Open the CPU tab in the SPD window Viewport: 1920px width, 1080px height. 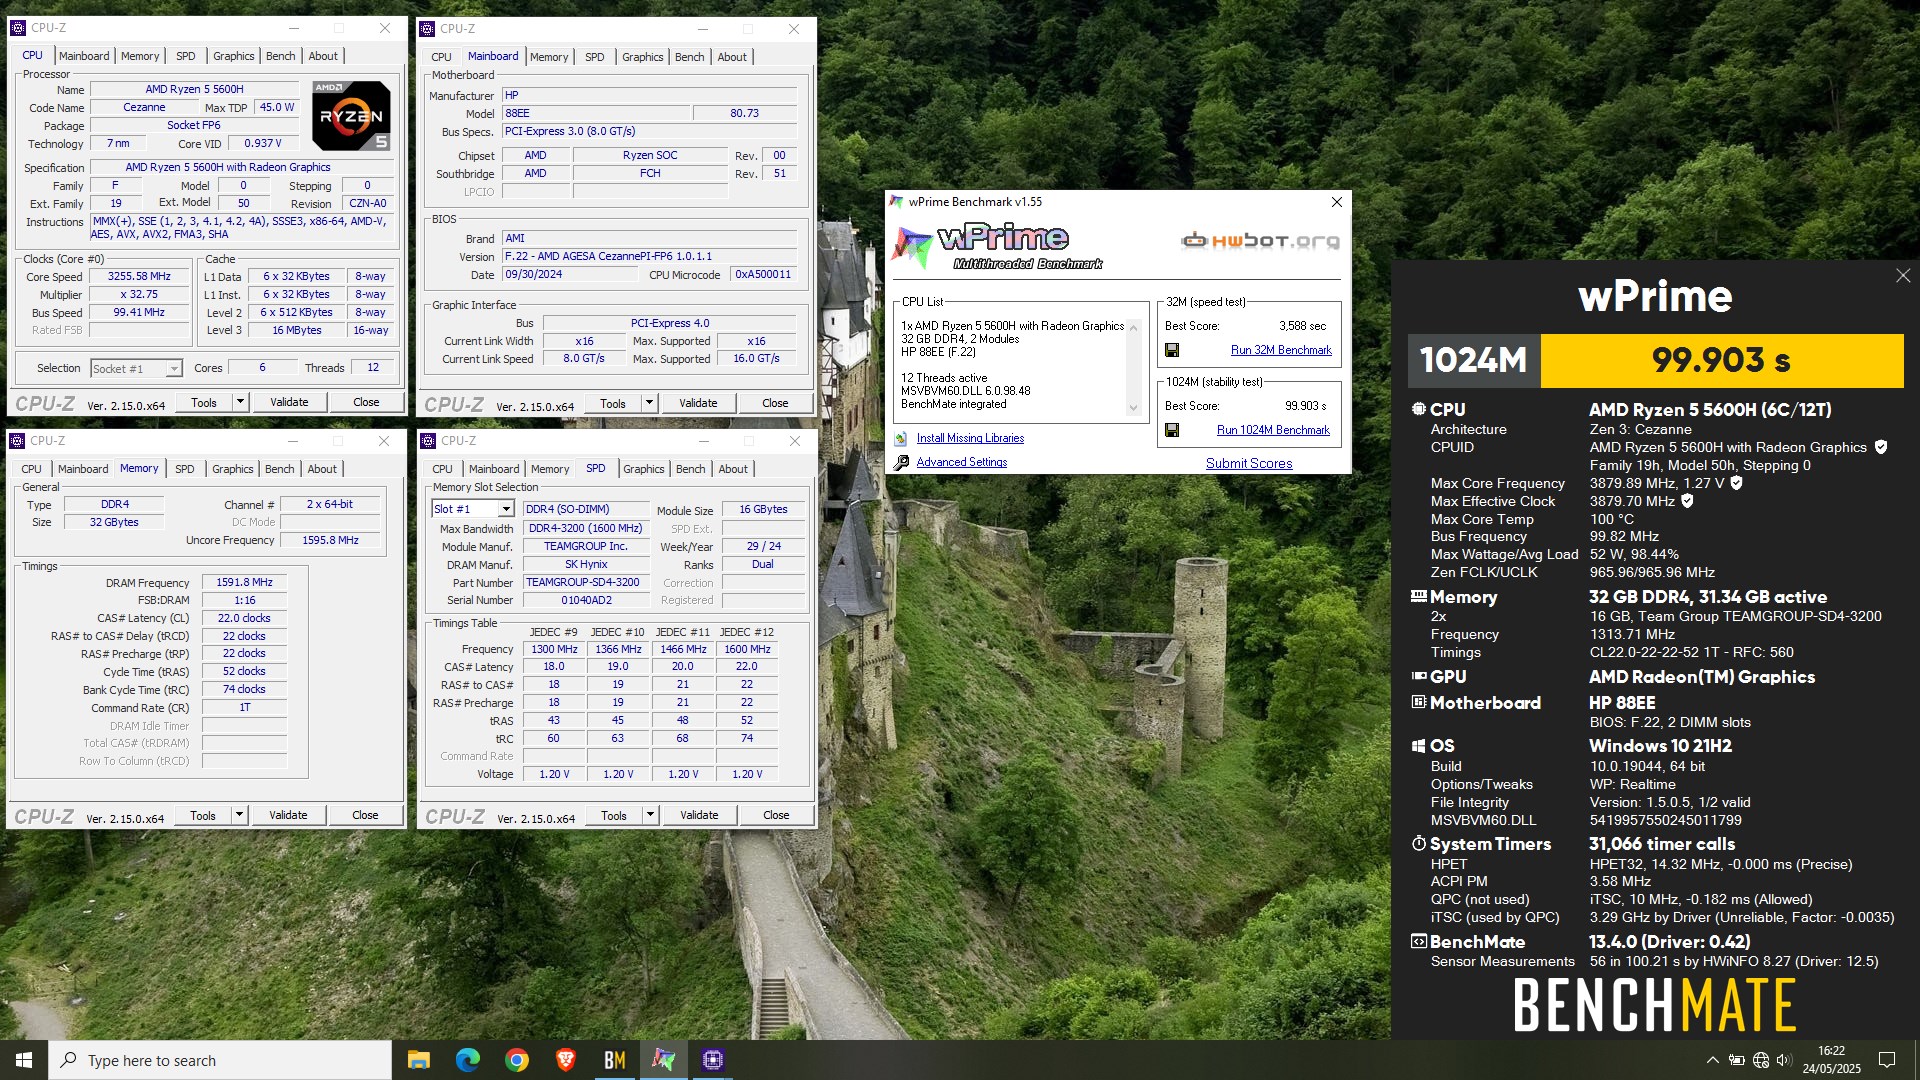click(443, 469)
